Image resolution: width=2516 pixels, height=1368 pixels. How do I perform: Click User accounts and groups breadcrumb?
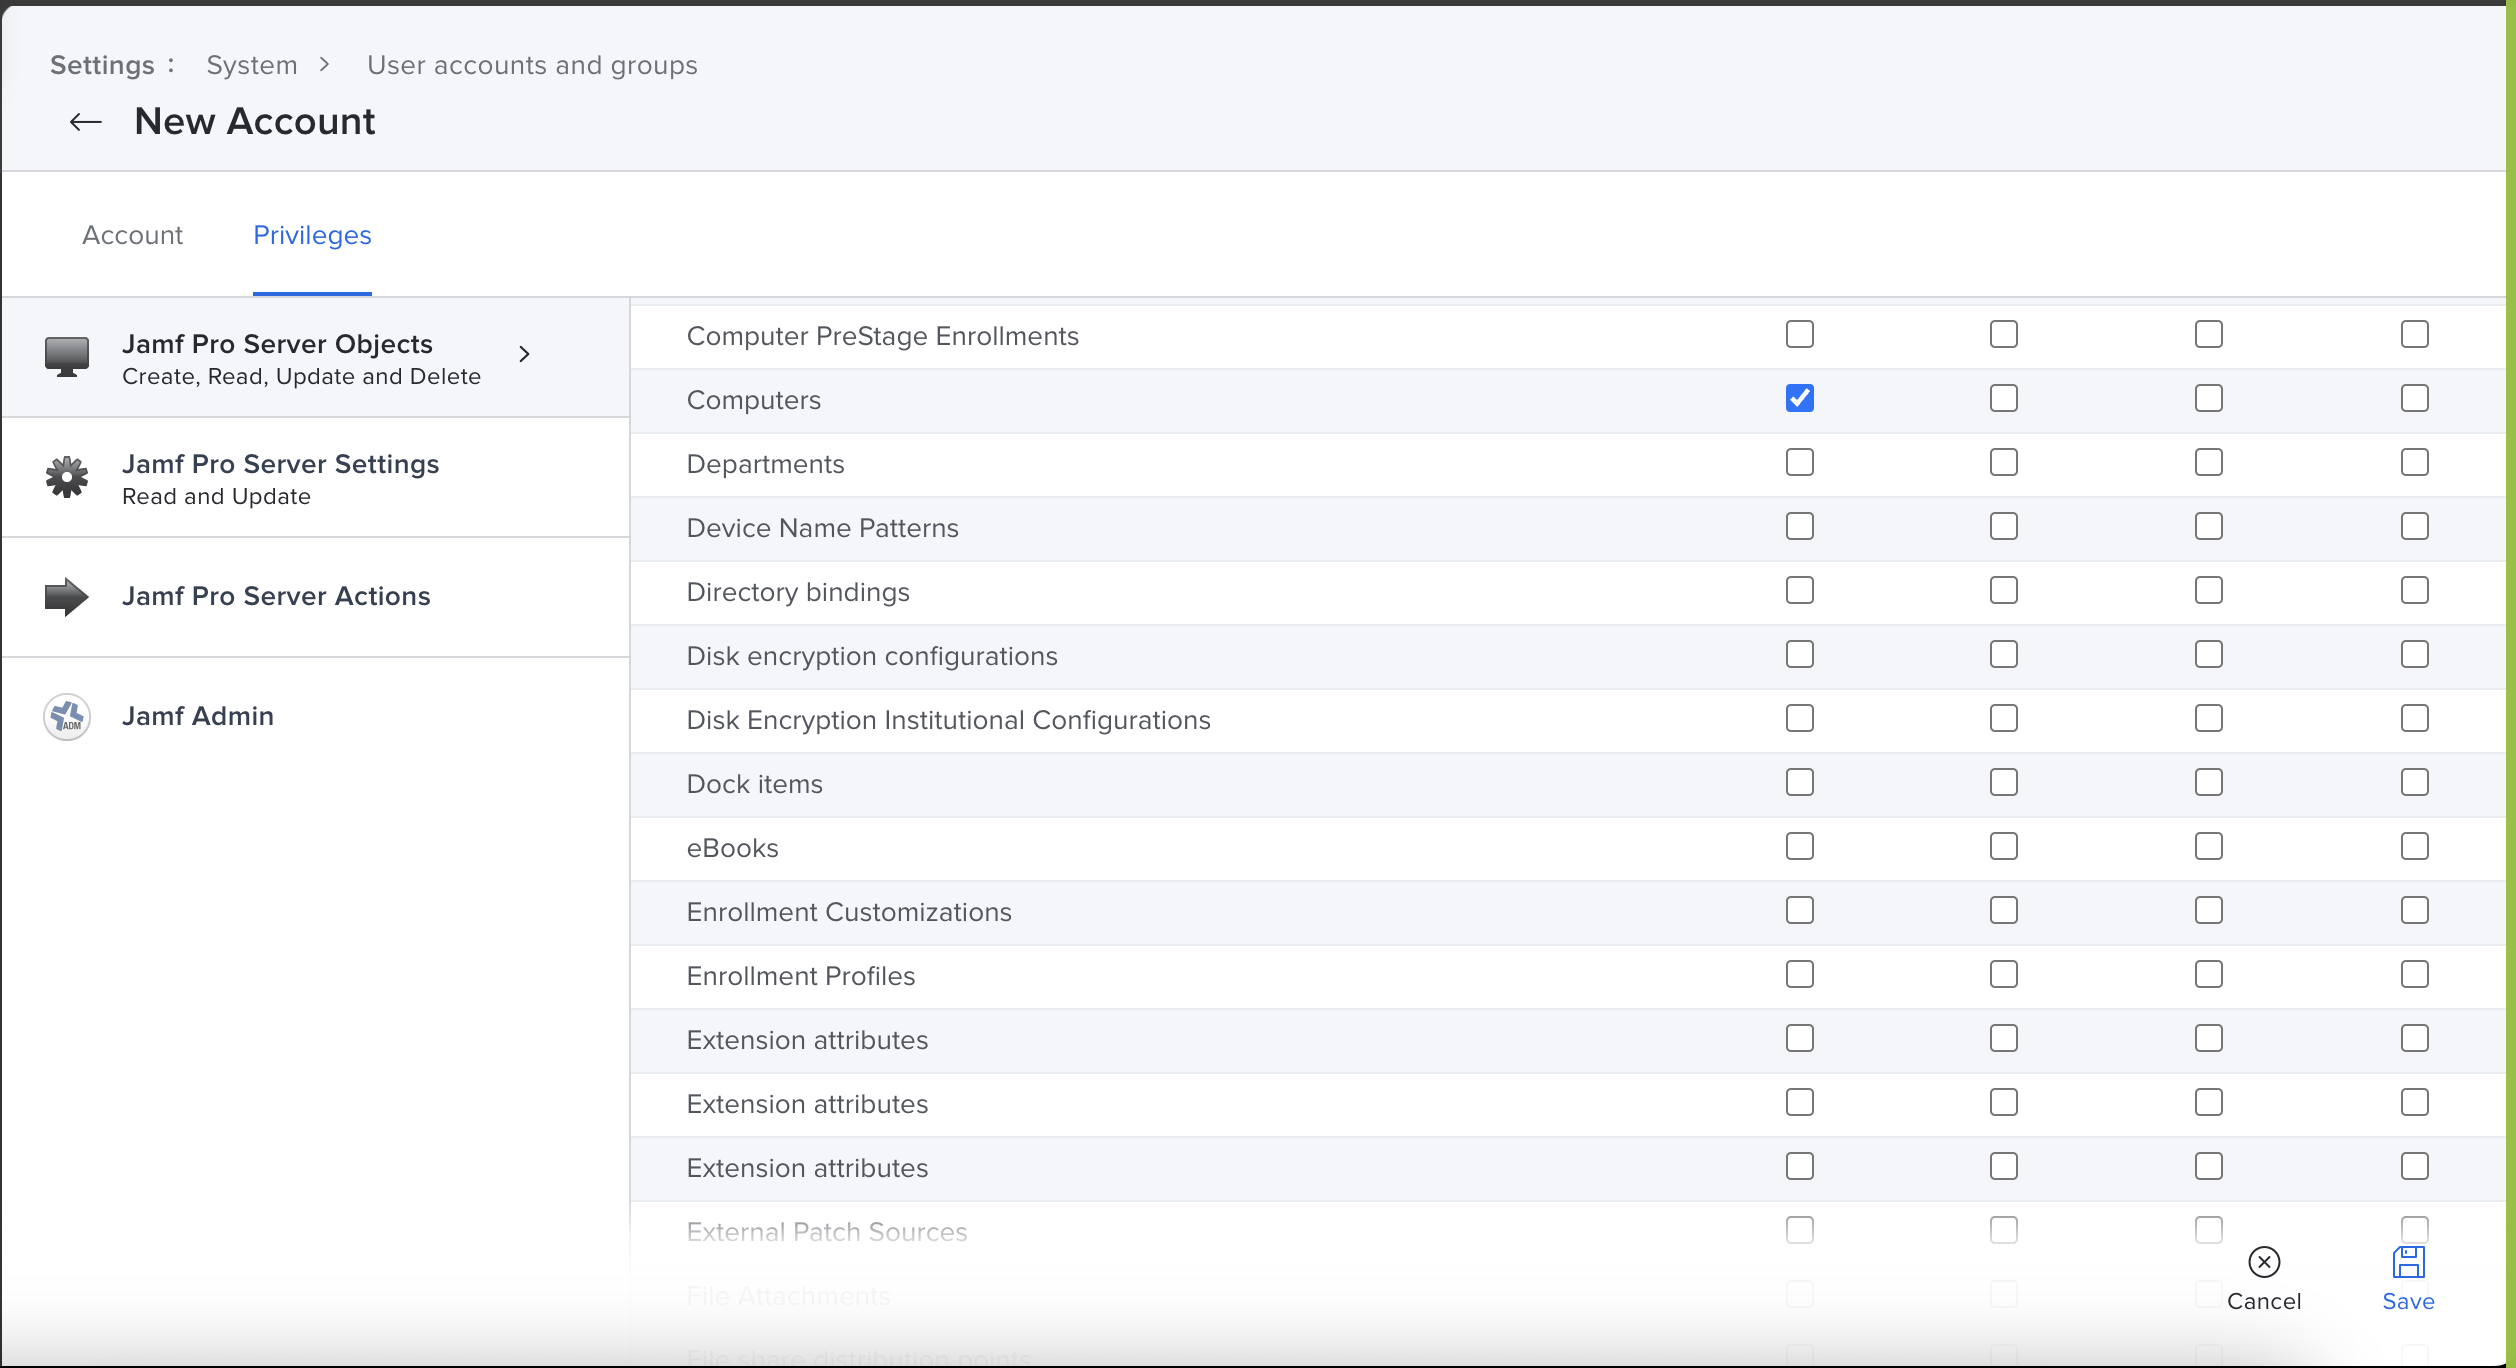click(x=532, y=65)
